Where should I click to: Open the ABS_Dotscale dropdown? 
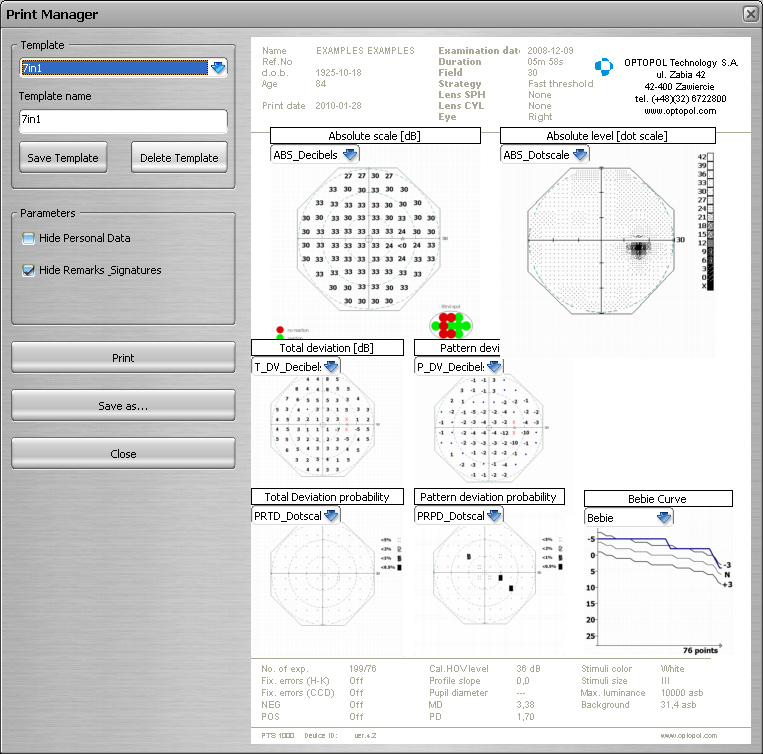point(580,155)
